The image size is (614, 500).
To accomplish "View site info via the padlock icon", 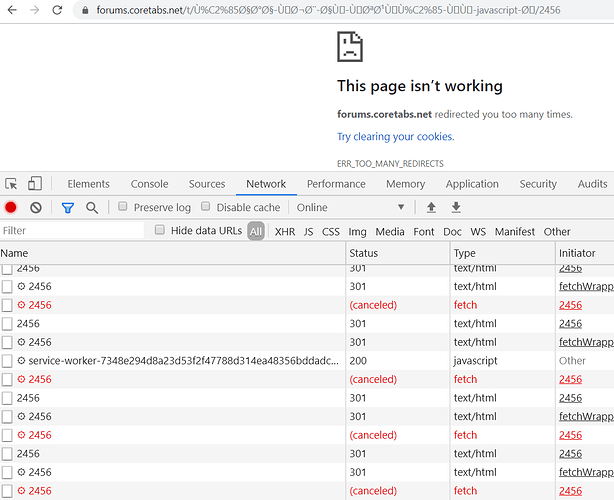I will (85, 10).
